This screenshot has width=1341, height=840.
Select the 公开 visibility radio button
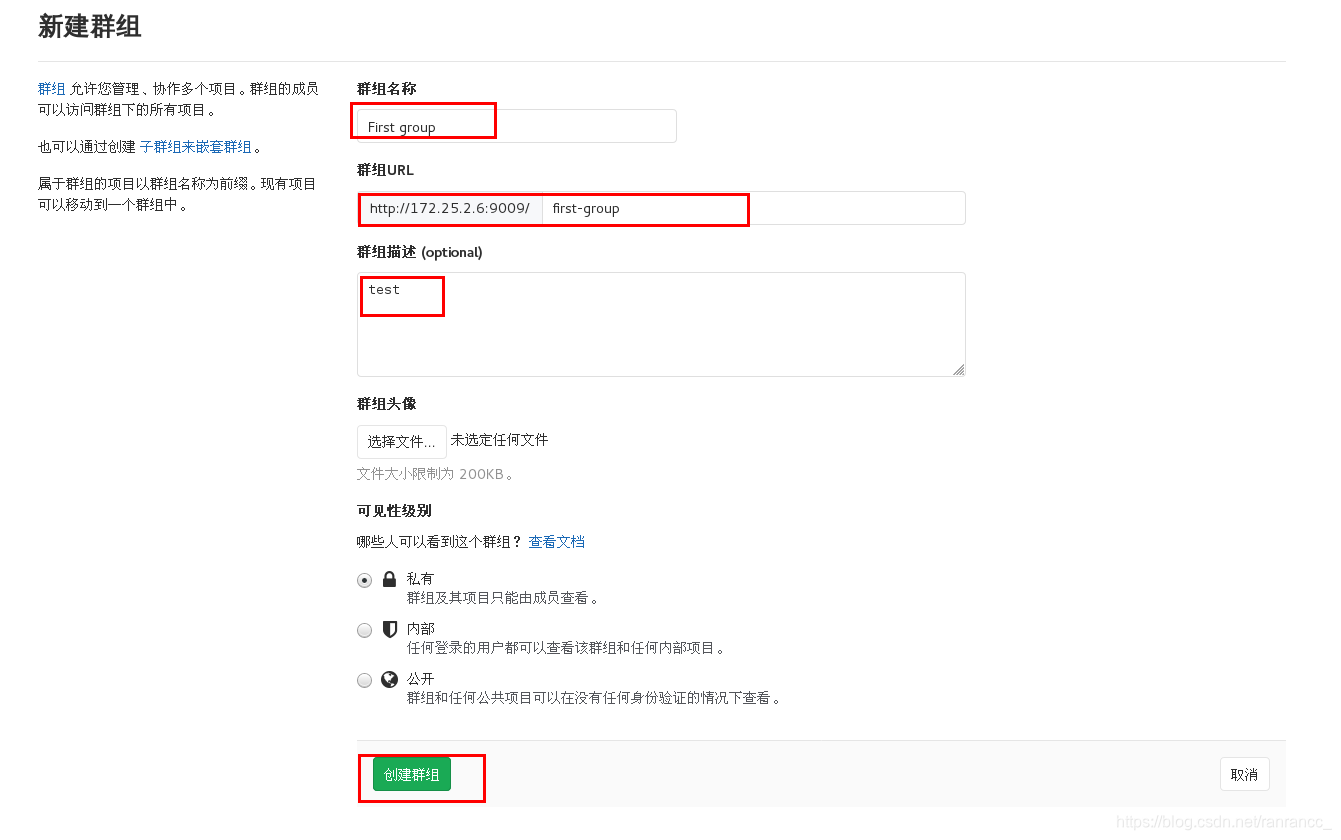tap(364, 680)
